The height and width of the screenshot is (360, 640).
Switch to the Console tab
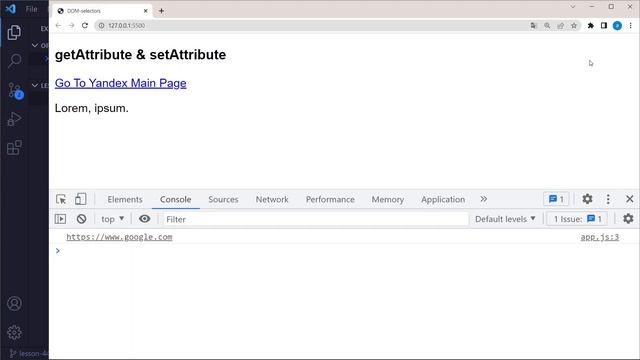(176, 199)
